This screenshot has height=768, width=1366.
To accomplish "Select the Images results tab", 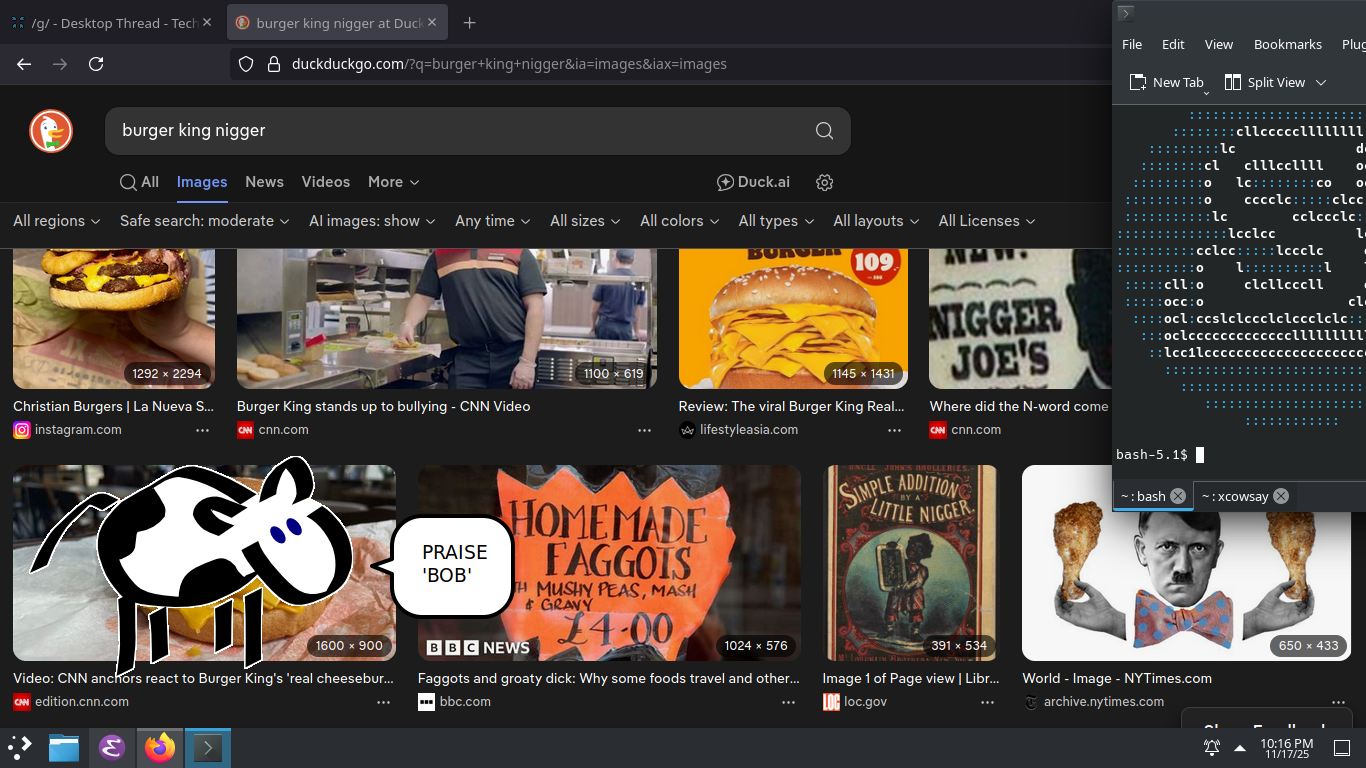I will (x=202, y=182).
